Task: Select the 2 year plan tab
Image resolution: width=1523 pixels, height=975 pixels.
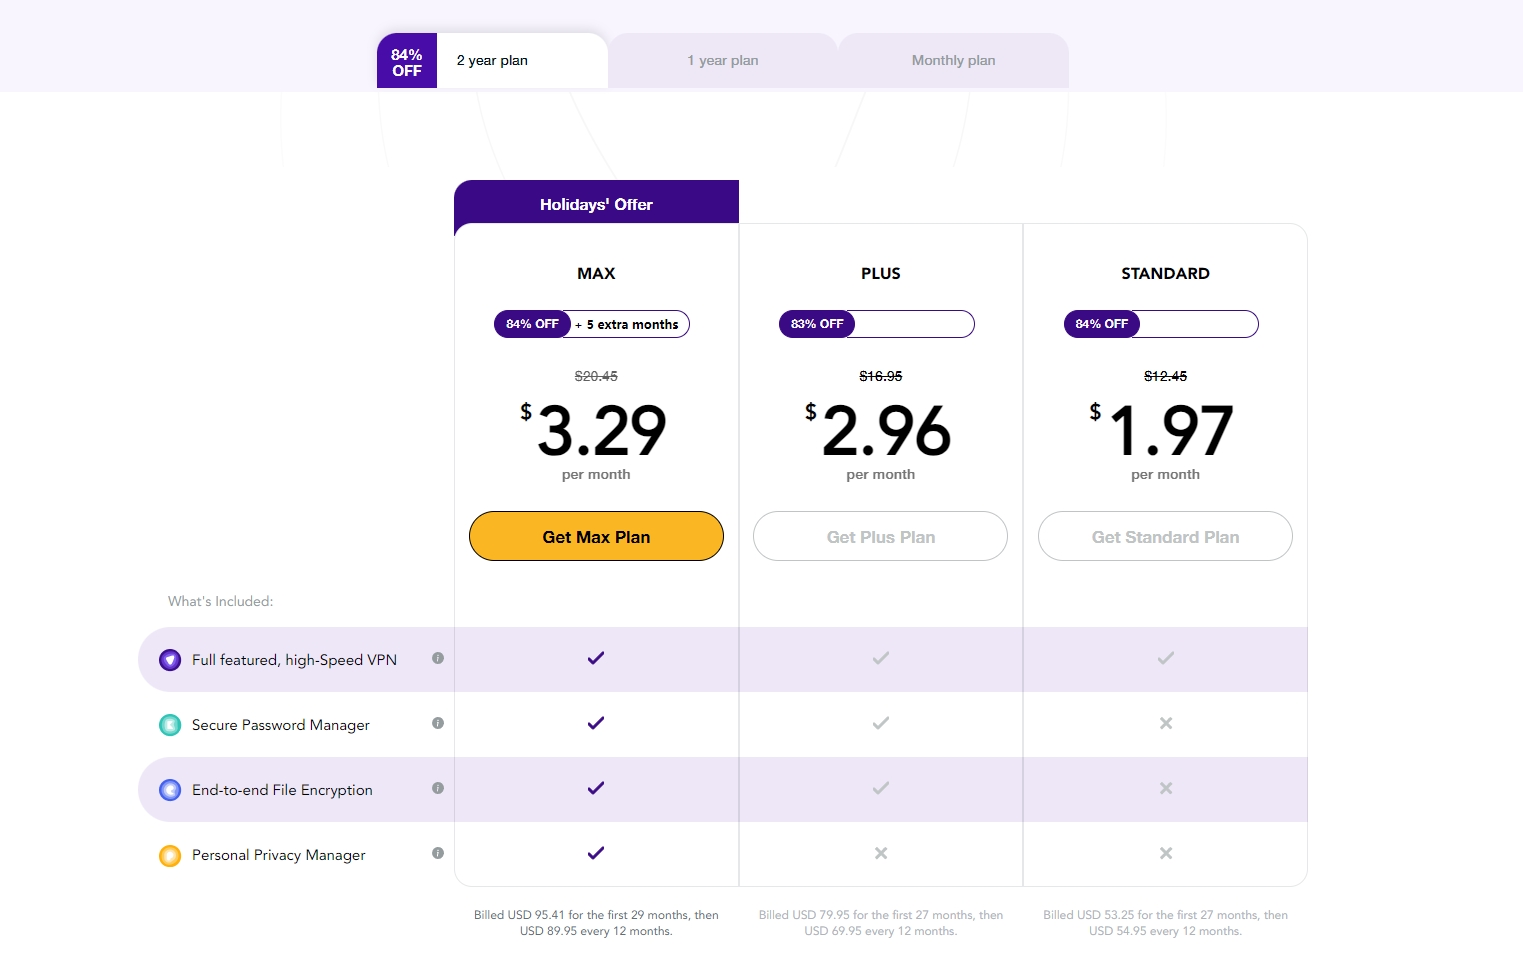Action: (492, 61)
